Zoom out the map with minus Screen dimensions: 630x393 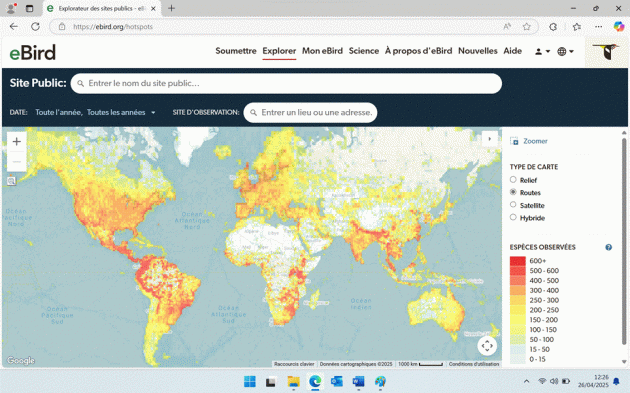coord(16,162)
